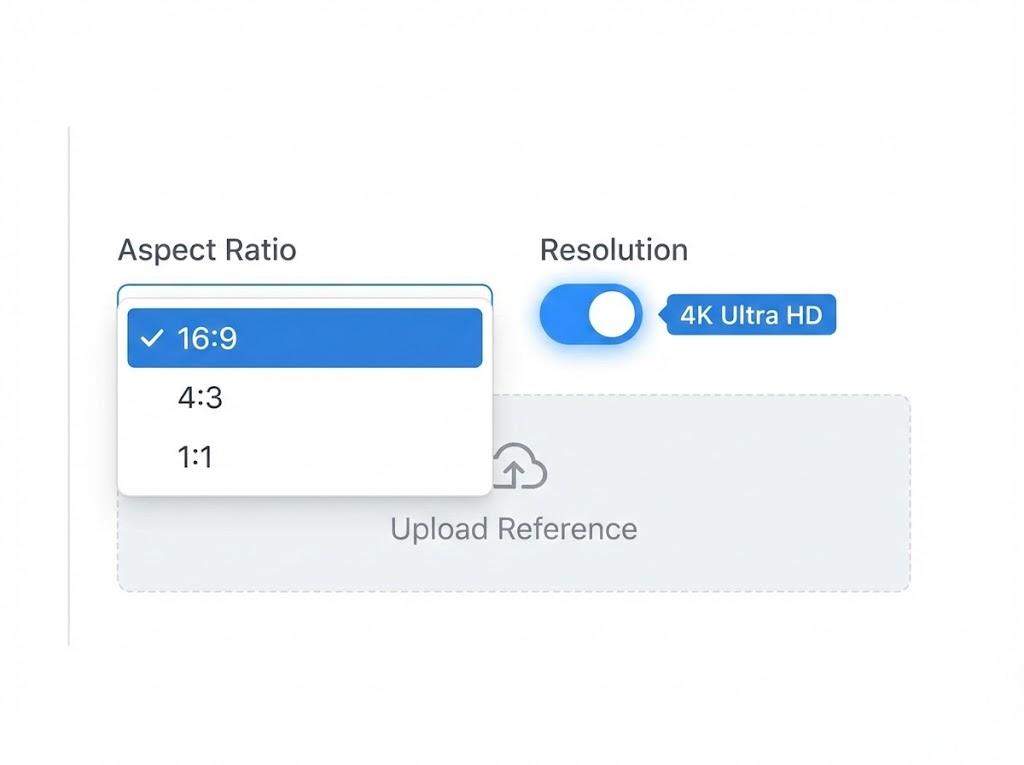Click the dashed upload drop zone
The image size is (1024, 765).
coord(700,492)
